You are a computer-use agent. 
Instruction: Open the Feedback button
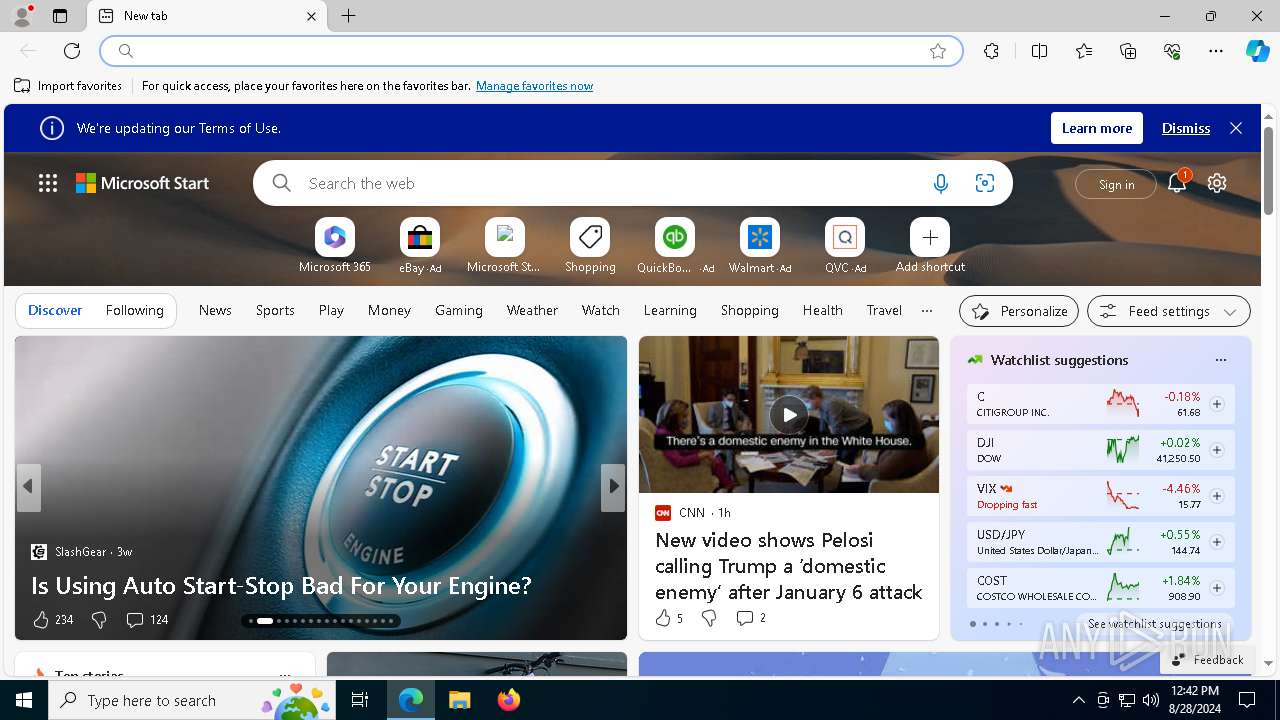click(1206, 659)
